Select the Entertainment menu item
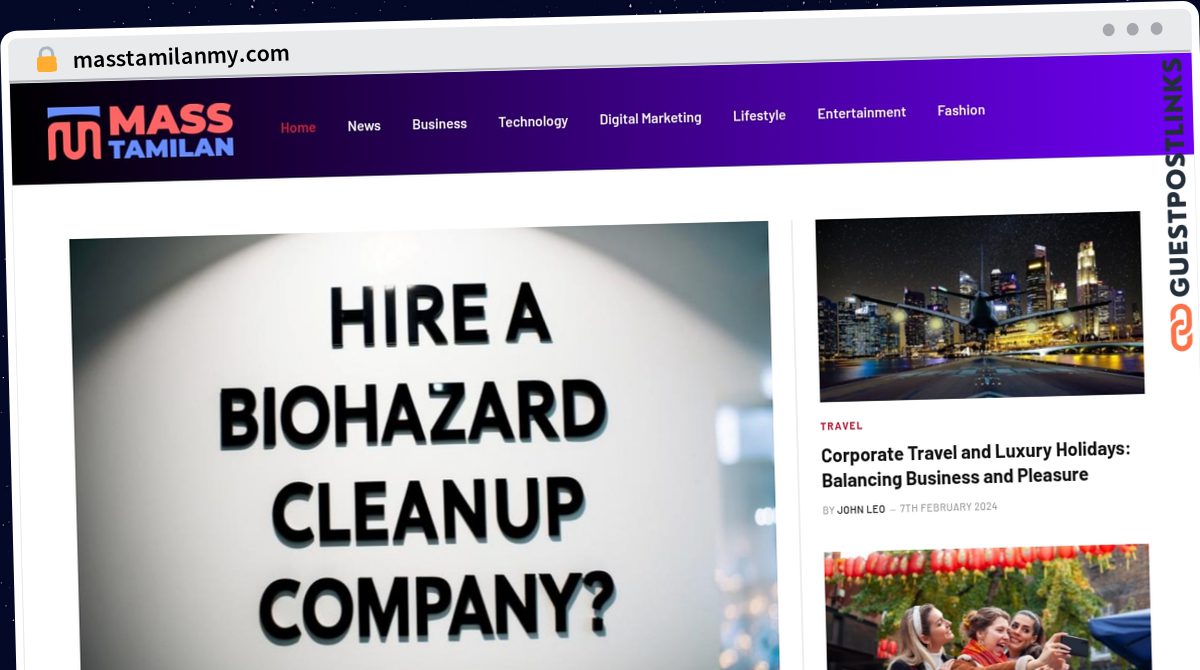 pyautogui.click(x=861, y=113)
